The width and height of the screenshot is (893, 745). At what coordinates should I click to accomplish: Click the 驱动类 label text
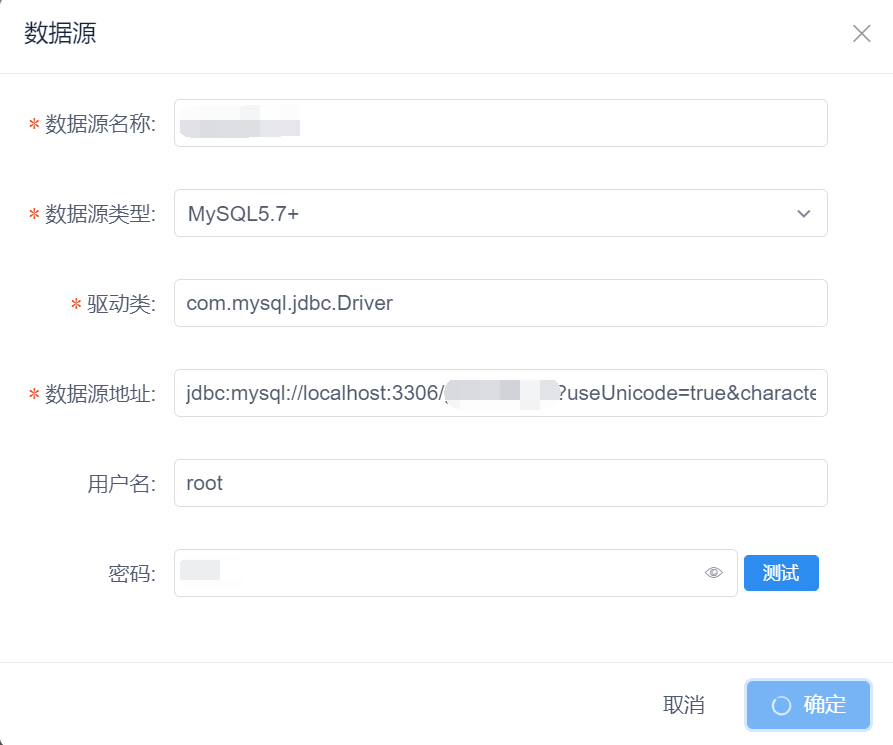pos(121,304)
